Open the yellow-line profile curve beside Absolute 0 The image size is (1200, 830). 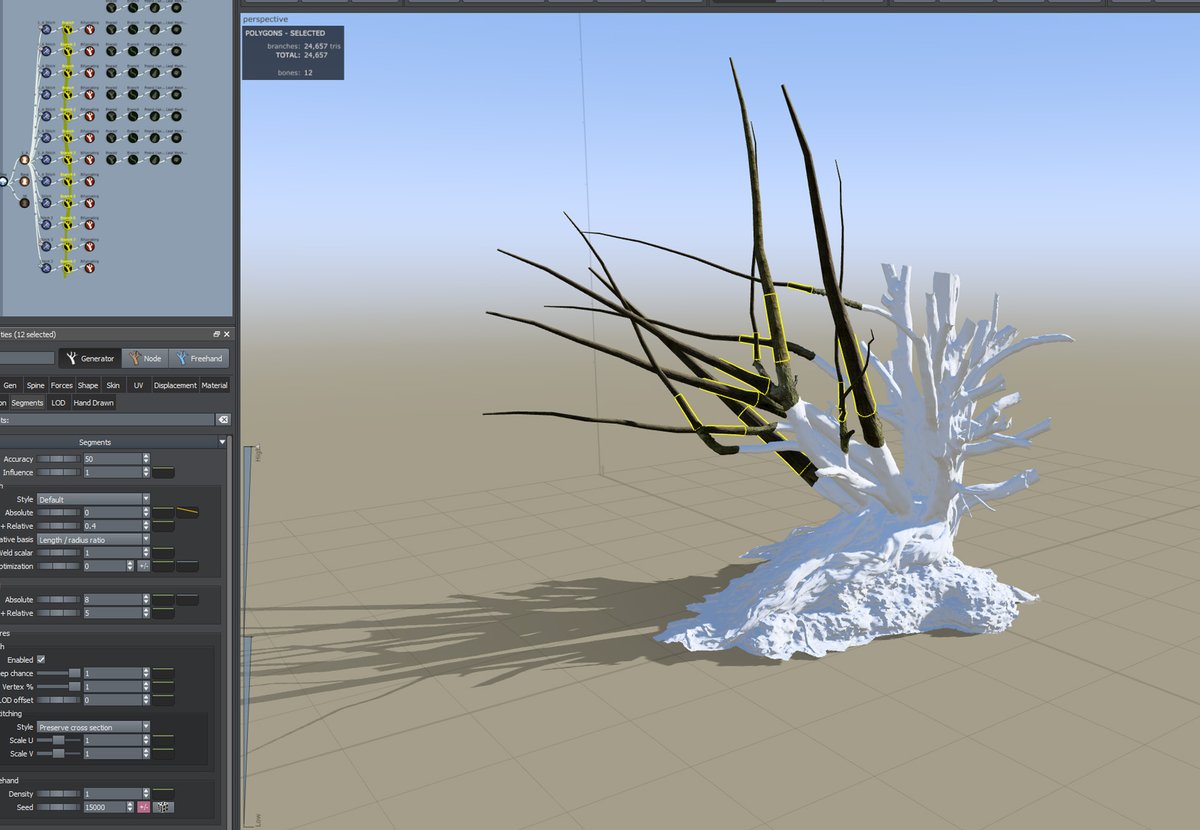click(187, 512)
